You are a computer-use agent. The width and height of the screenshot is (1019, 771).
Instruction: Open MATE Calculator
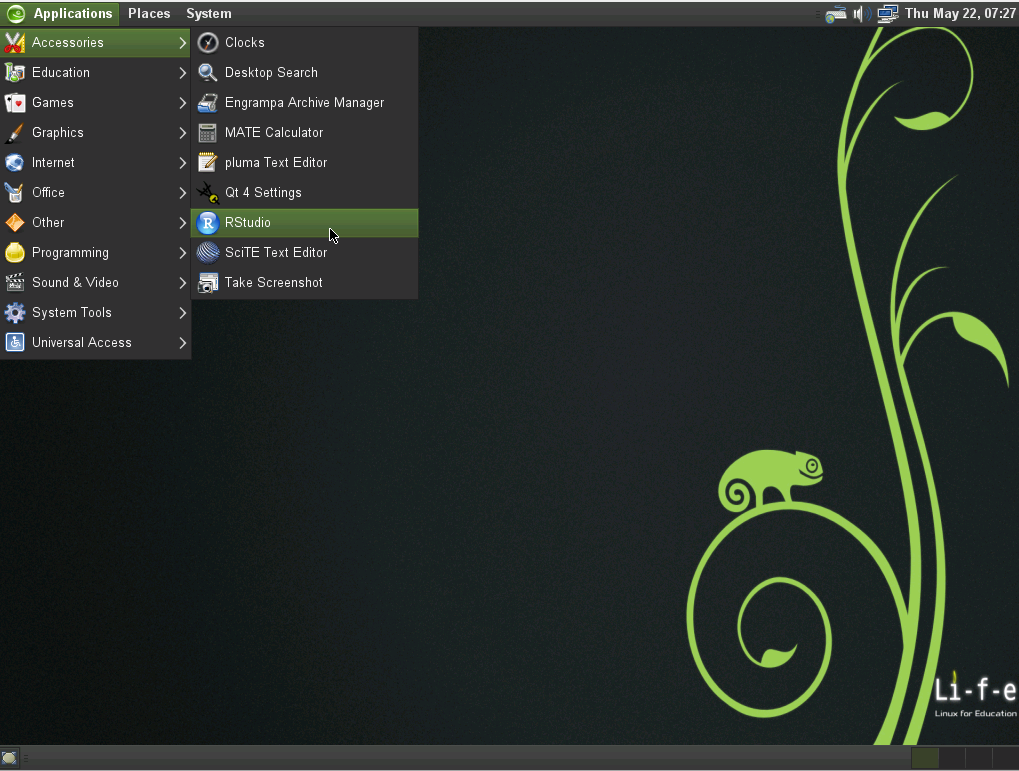point(305,133)
